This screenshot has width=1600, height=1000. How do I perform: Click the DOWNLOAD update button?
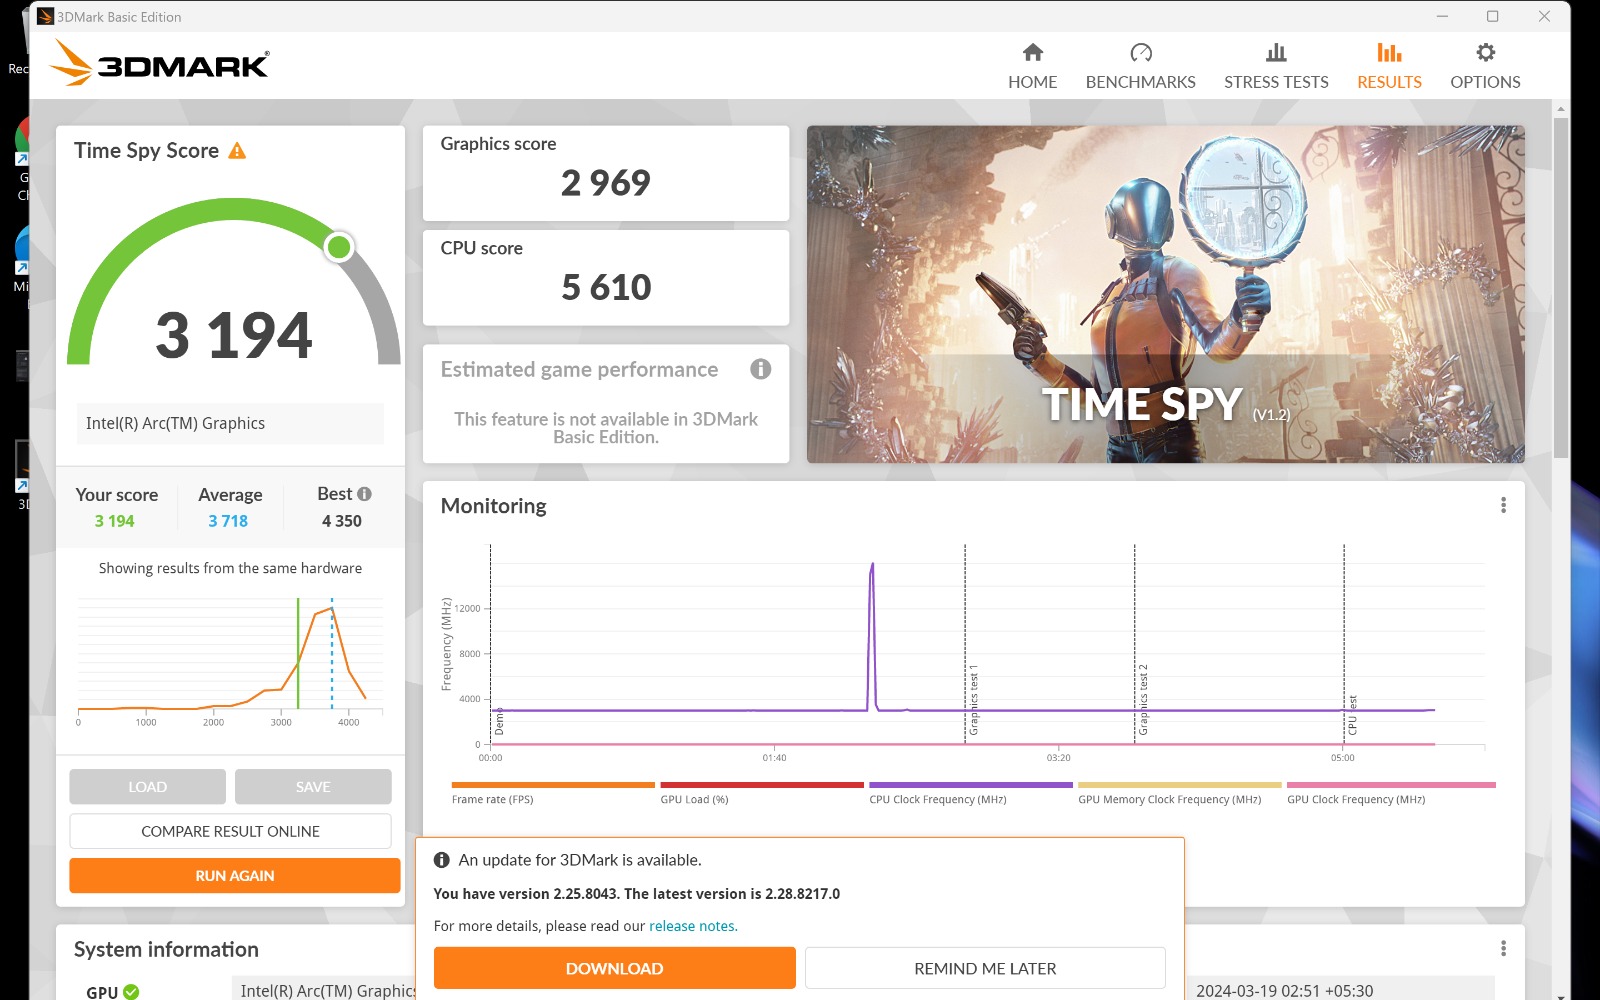[614, 968]
